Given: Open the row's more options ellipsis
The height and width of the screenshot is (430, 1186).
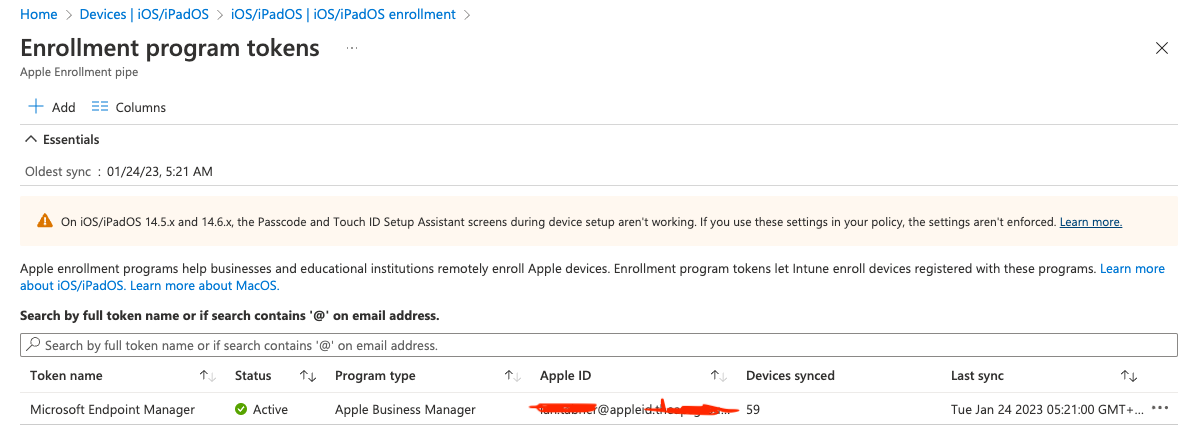Looking at the screenshot, I should (1160, 409).
